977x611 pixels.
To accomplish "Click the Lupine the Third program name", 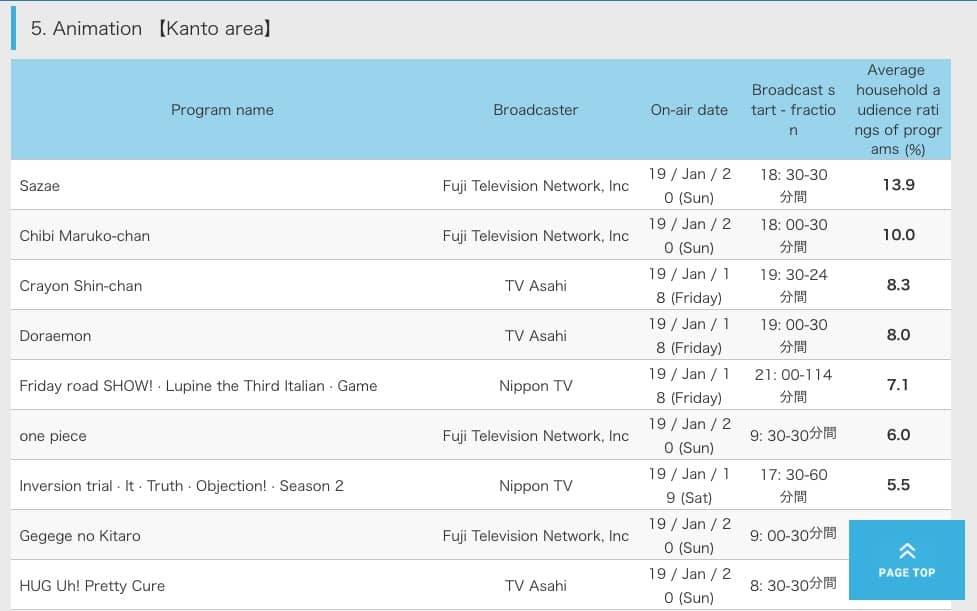I will (x=198, y=386).
